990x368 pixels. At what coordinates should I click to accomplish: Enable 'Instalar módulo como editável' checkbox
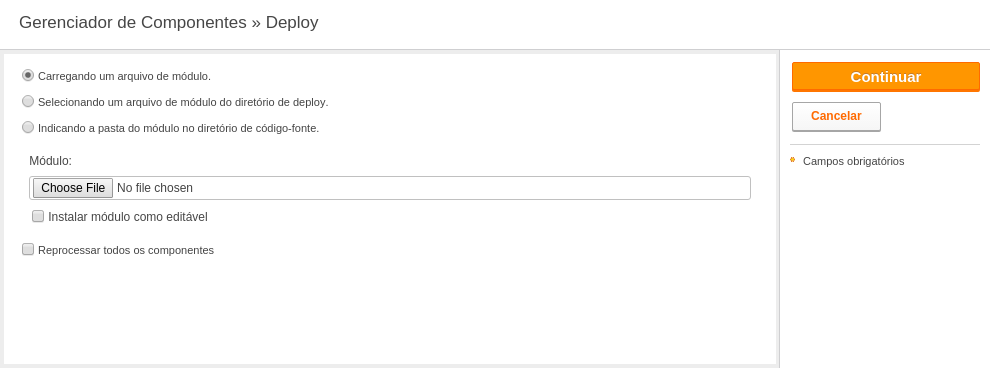(38, 216)
